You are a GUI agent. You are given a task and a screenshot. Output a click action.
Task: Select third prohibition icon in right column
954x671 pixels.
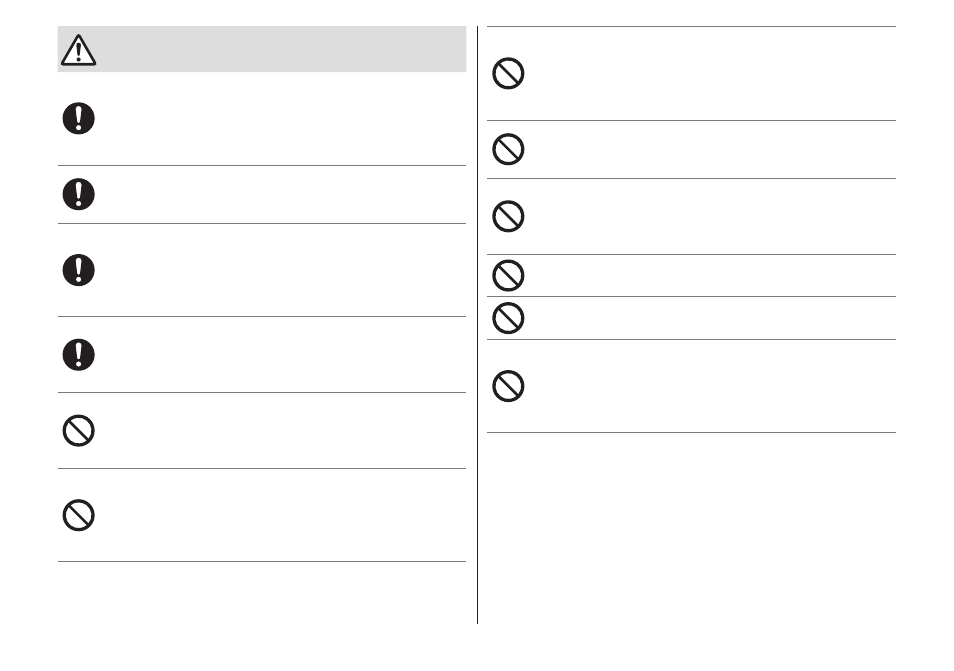[x=508, y=216]
